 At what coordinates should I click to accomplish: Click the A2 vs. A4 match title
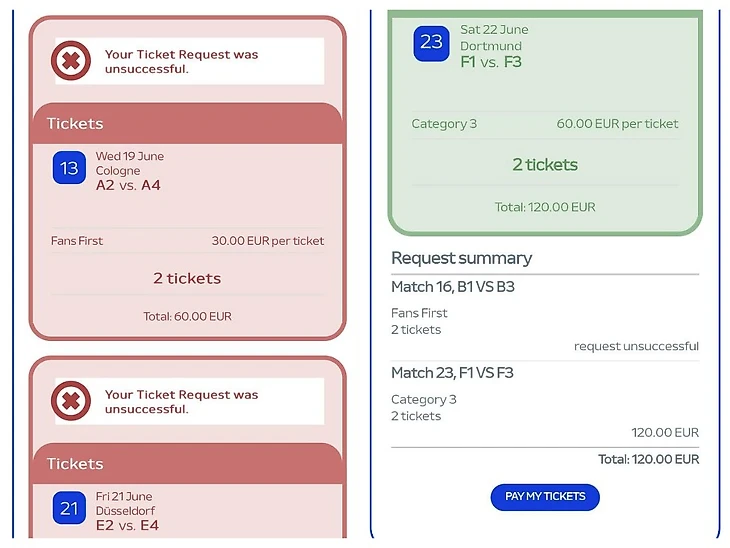pyautogui.click(x=128, y=185)
